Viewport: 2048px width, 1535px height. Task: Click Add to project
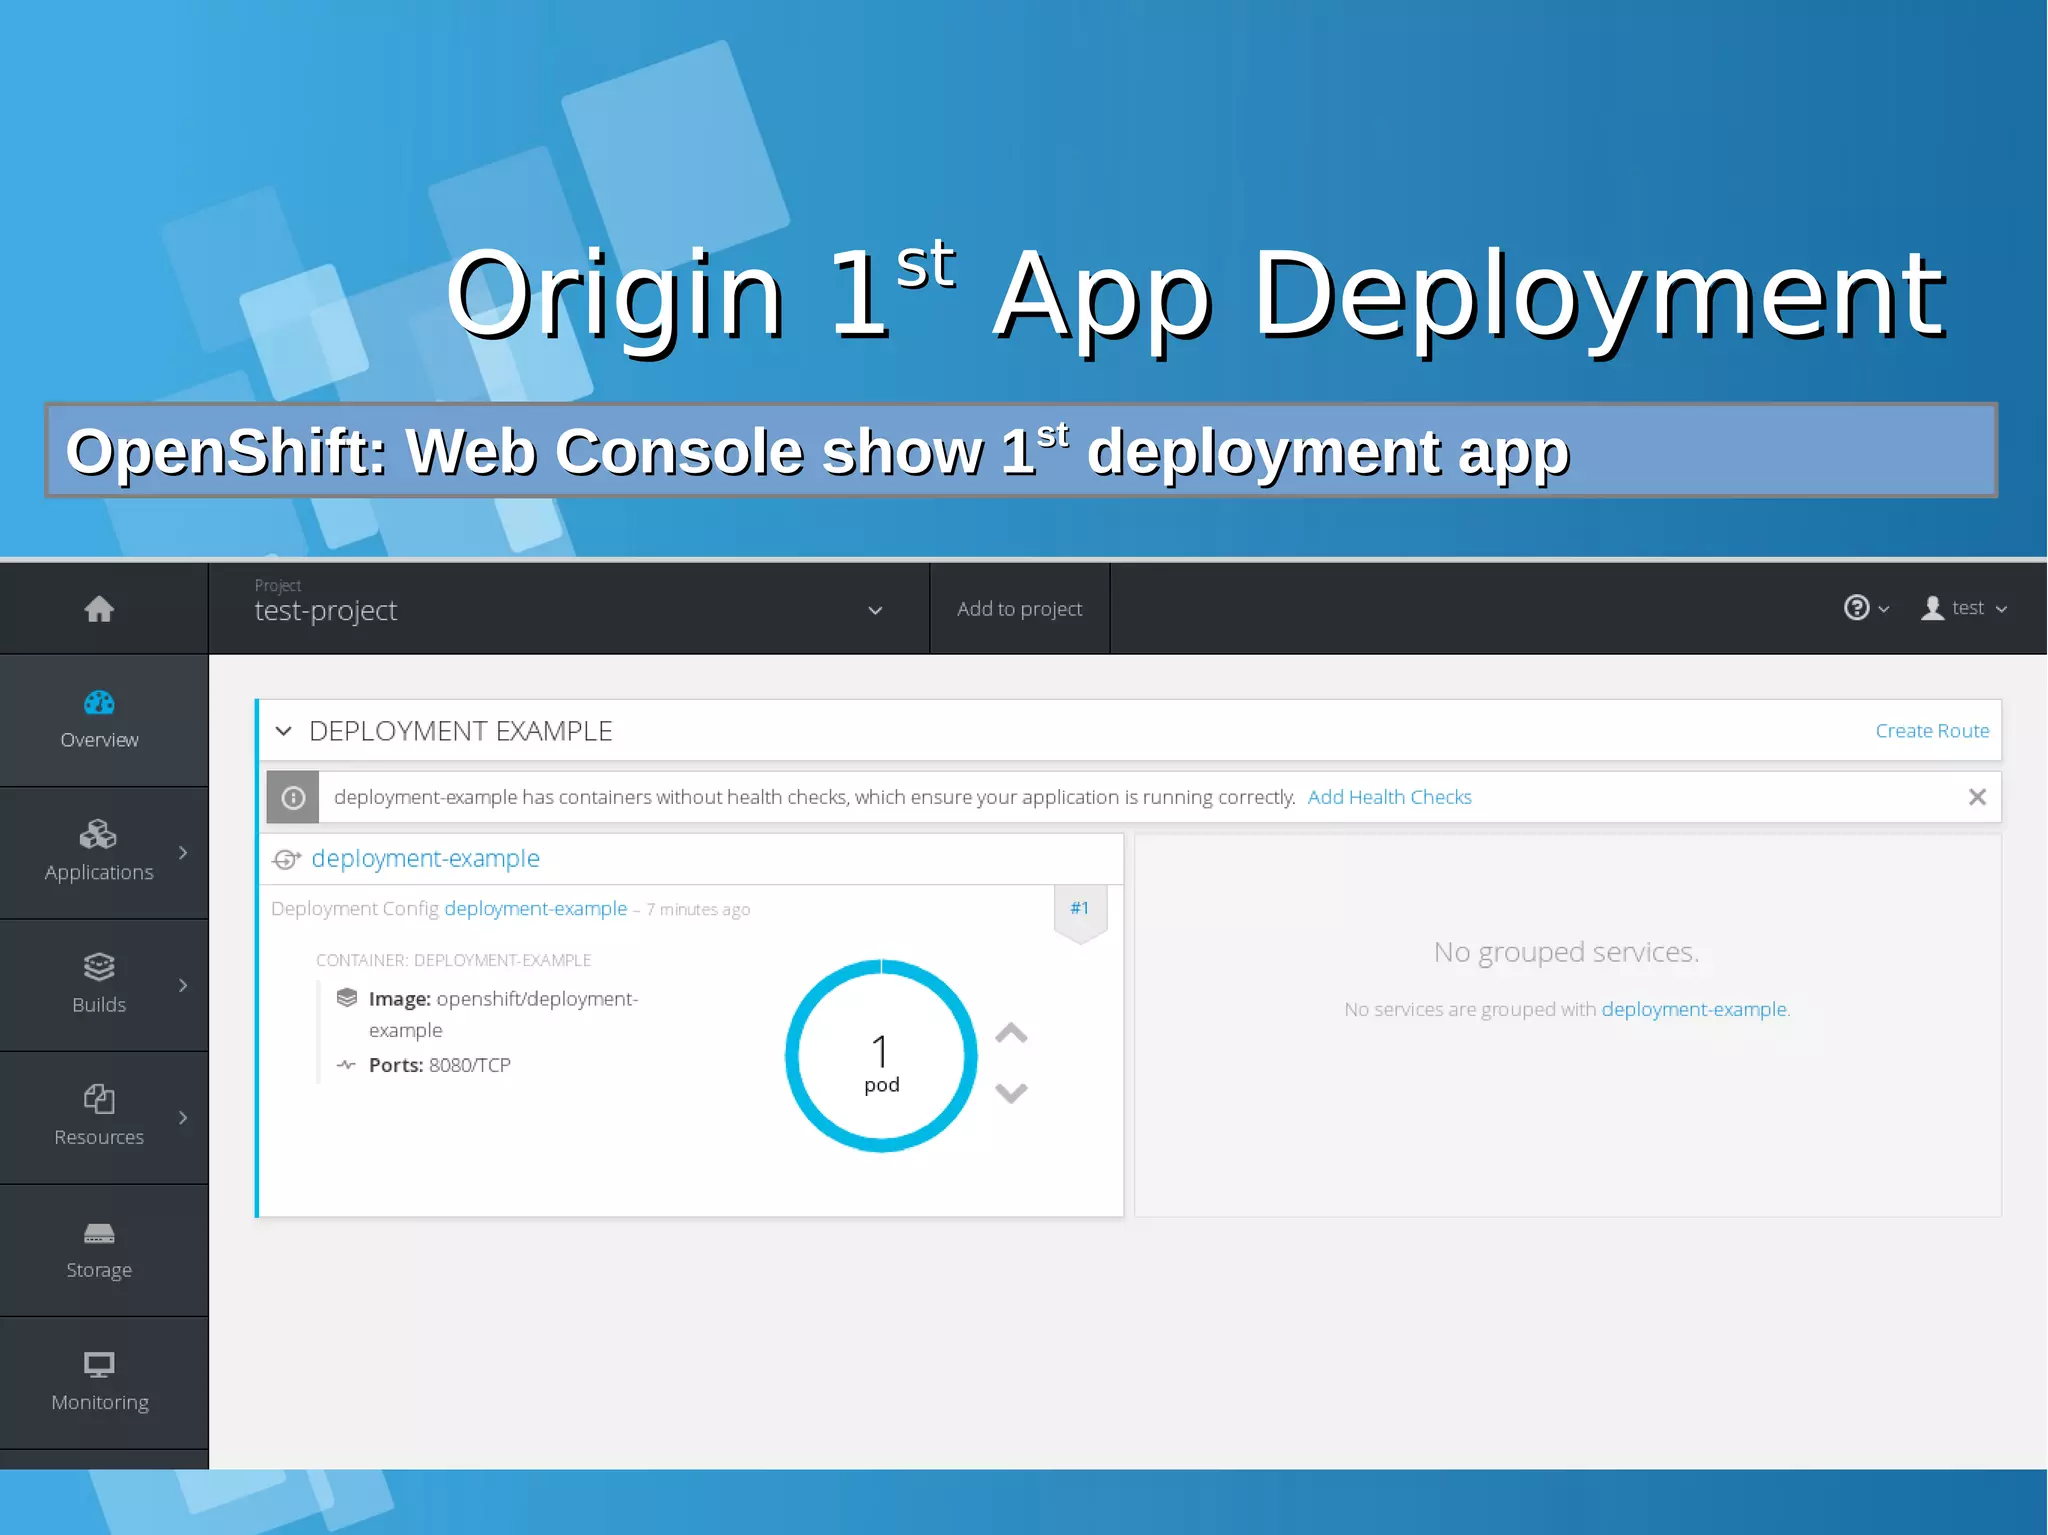pyautogui.click(x=1019, y=609)
